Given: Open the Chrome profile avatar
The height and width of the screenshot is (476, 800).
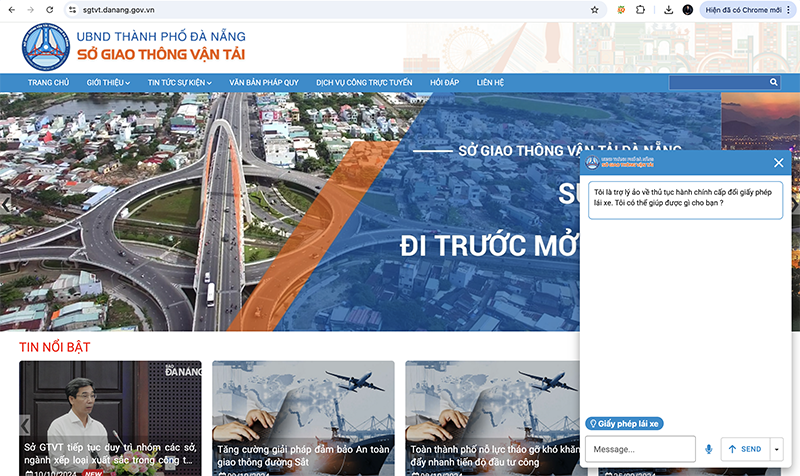Looking at the screenshot, I should (687, 9).
